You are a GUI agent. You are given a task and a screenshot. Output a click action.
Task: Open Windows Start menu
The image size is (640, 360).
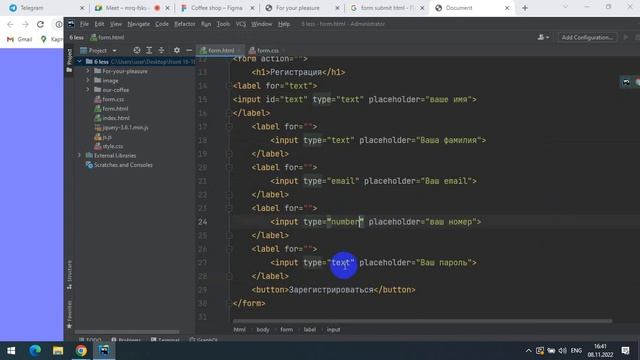pyautogui.click(x=11, y=351)
